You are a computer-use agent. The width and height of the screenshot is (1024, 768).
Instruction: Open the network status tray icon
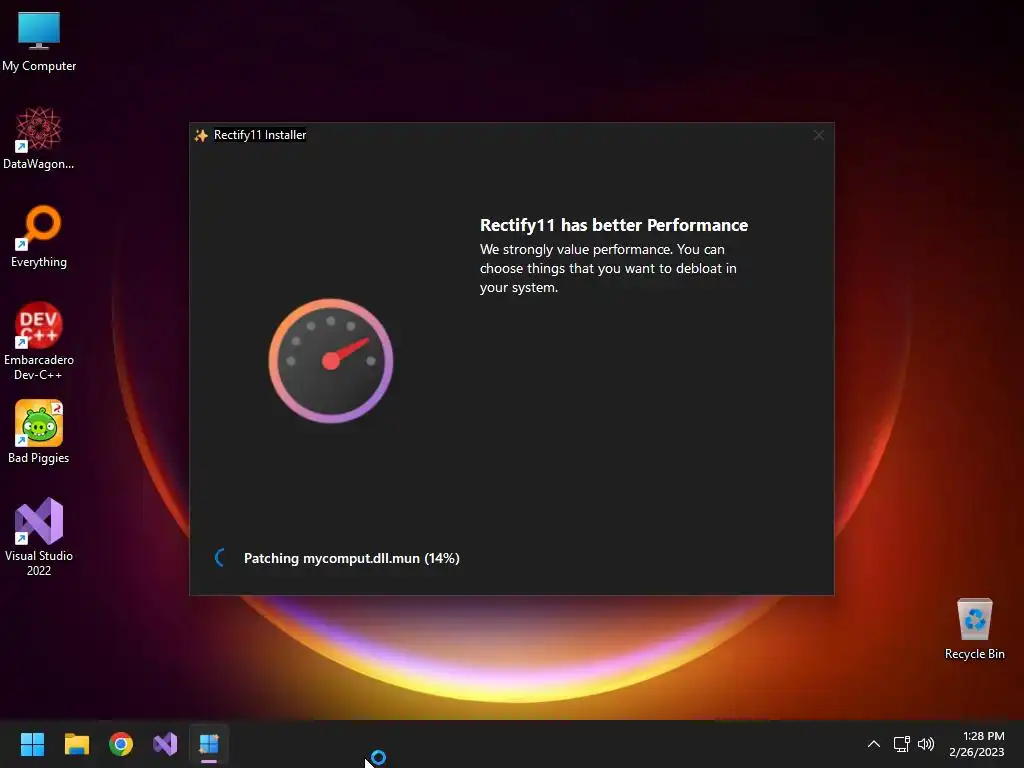coord(901,744)
